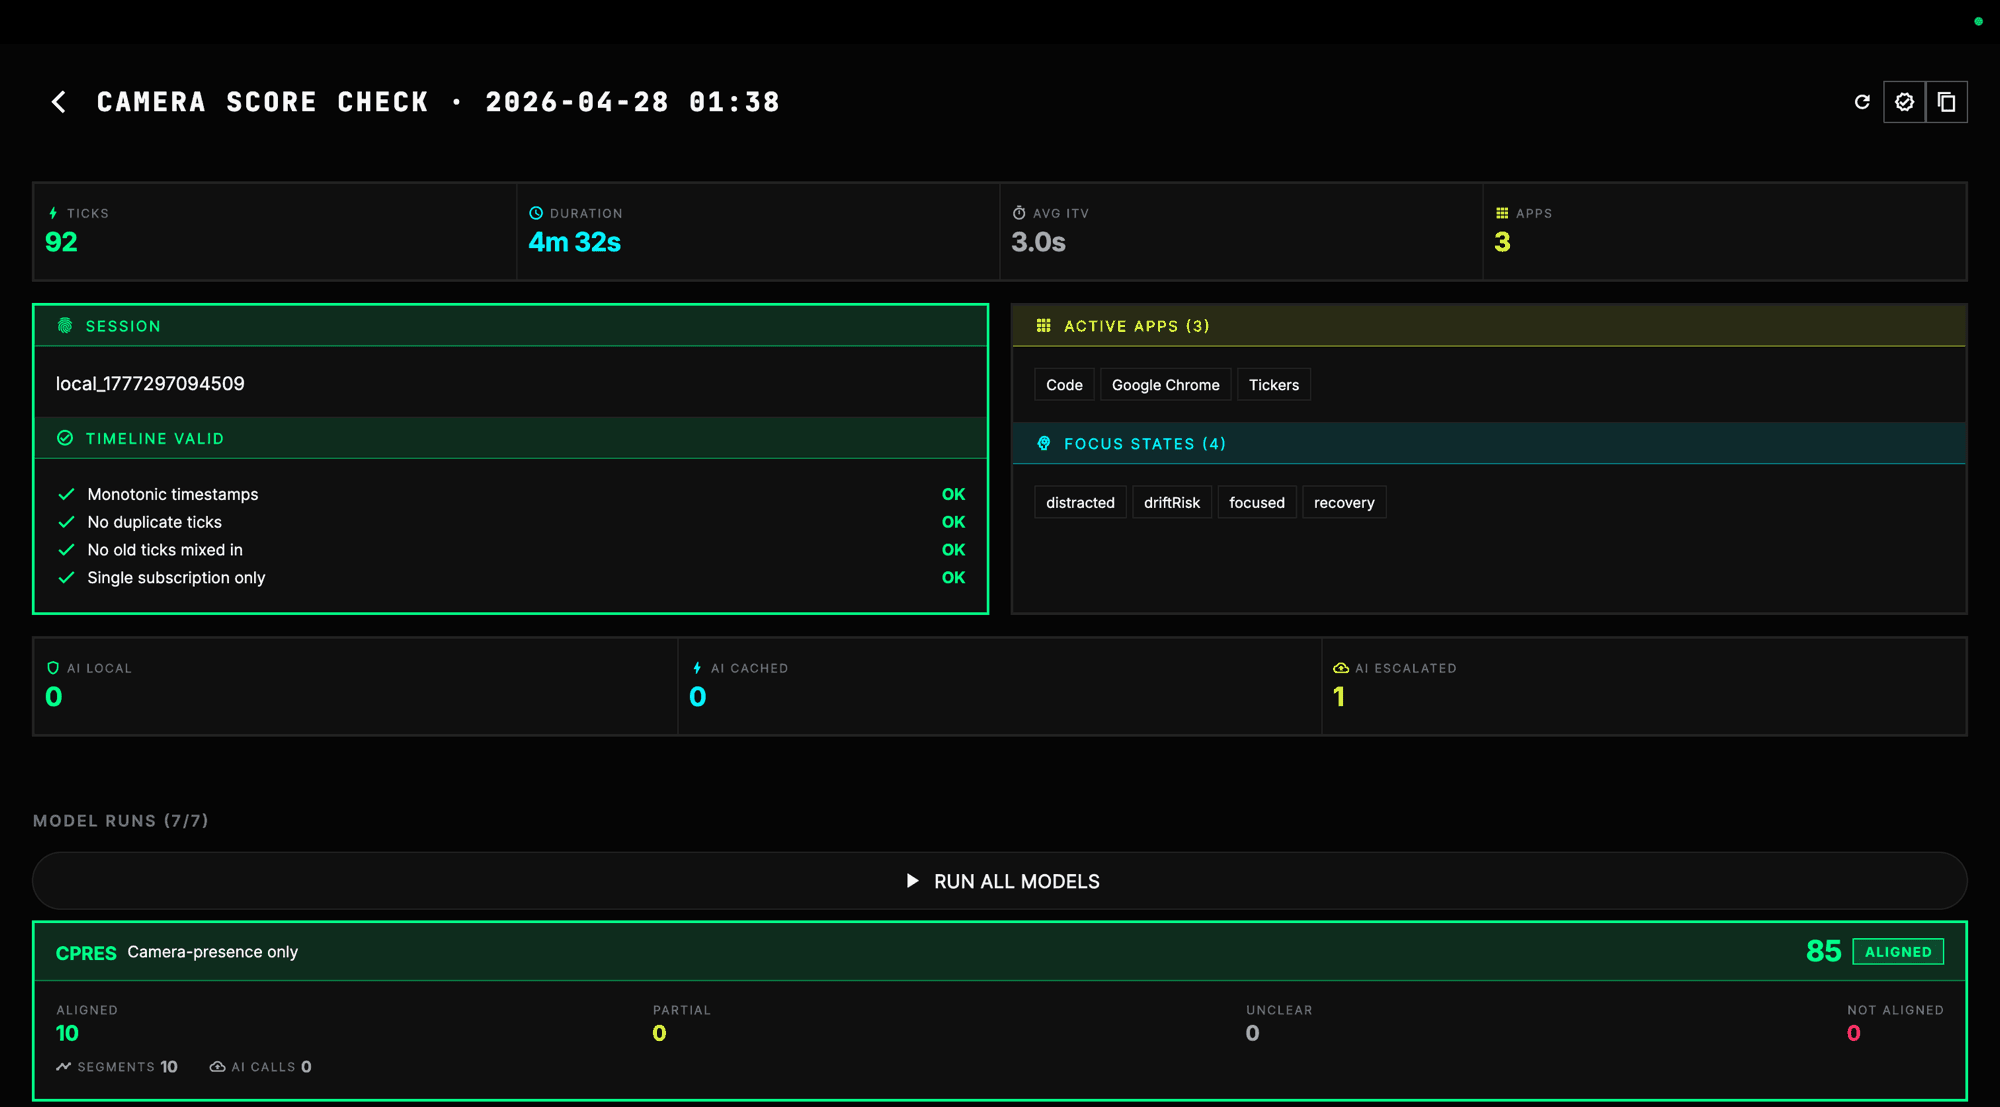Click the green status dot at top right

[1978, 21]
